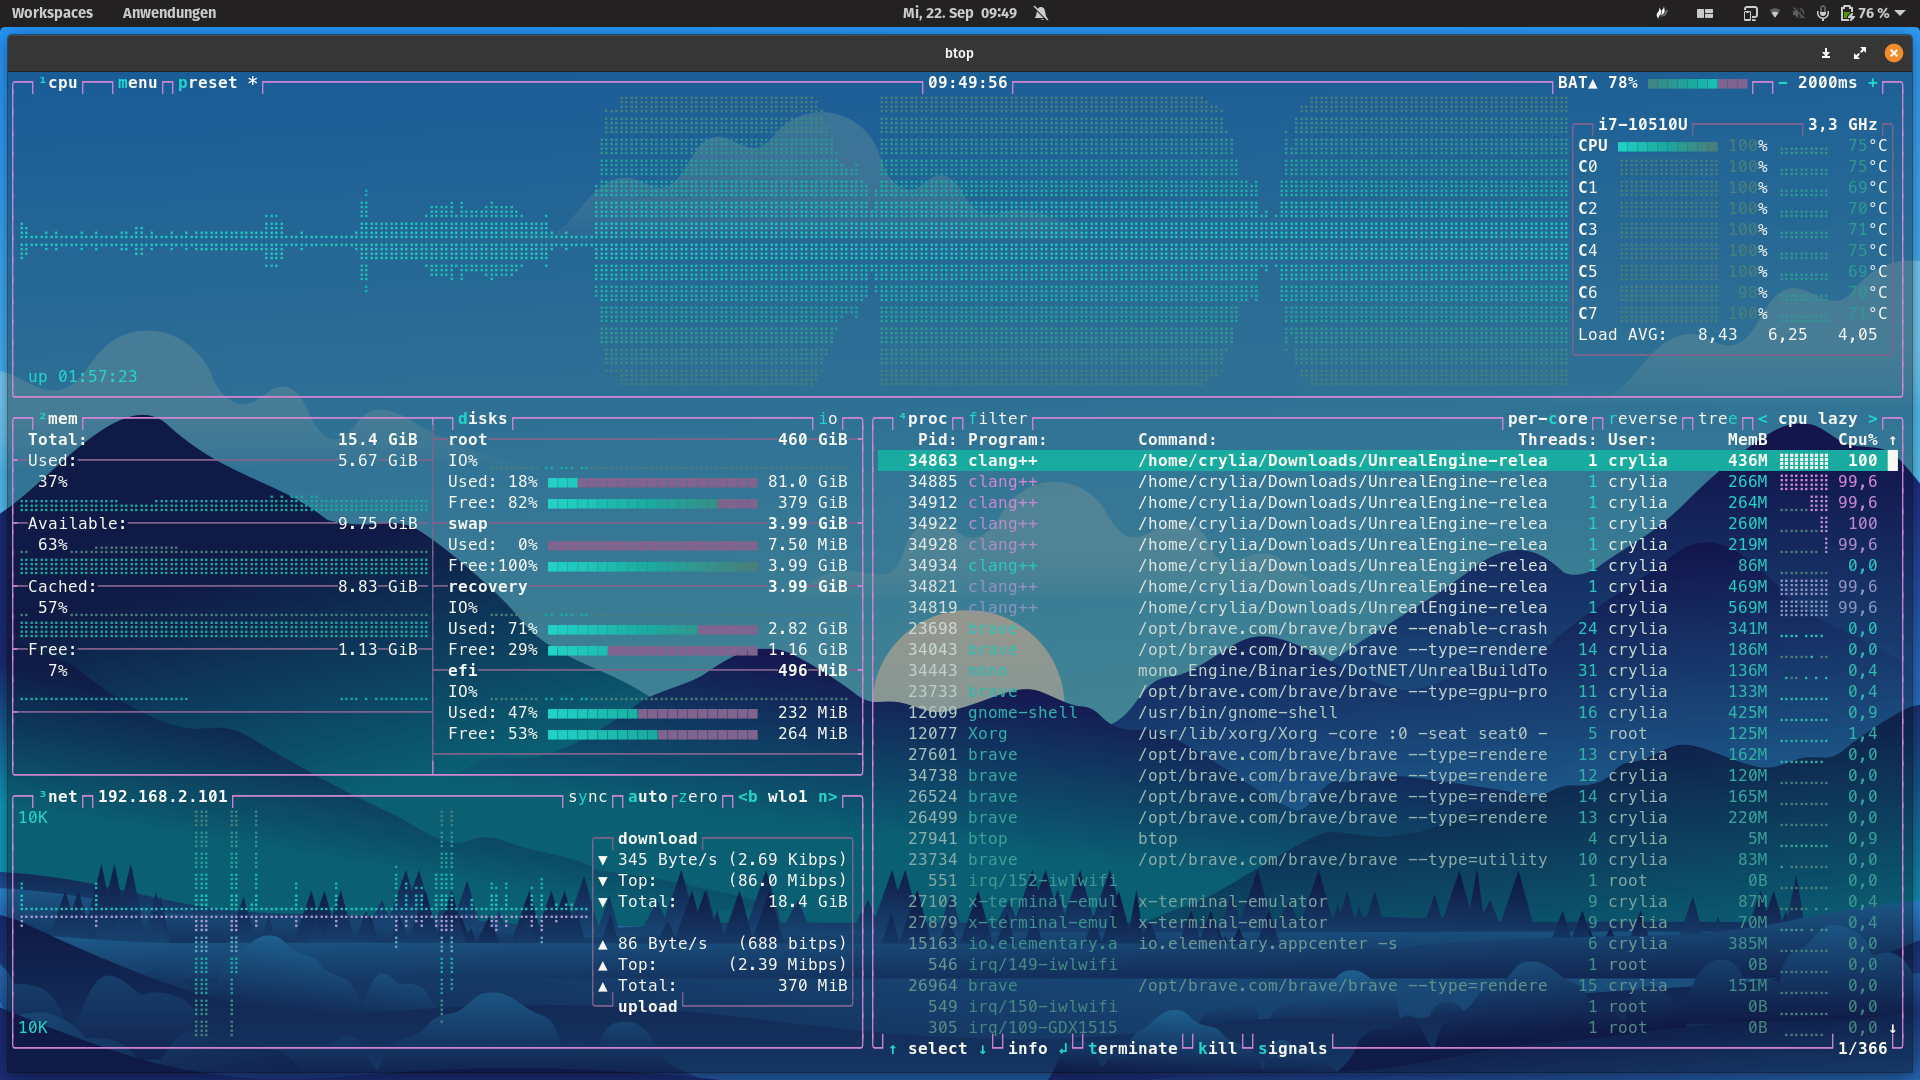Open the btop menu

pyautogui.click(x=138, y=83)
